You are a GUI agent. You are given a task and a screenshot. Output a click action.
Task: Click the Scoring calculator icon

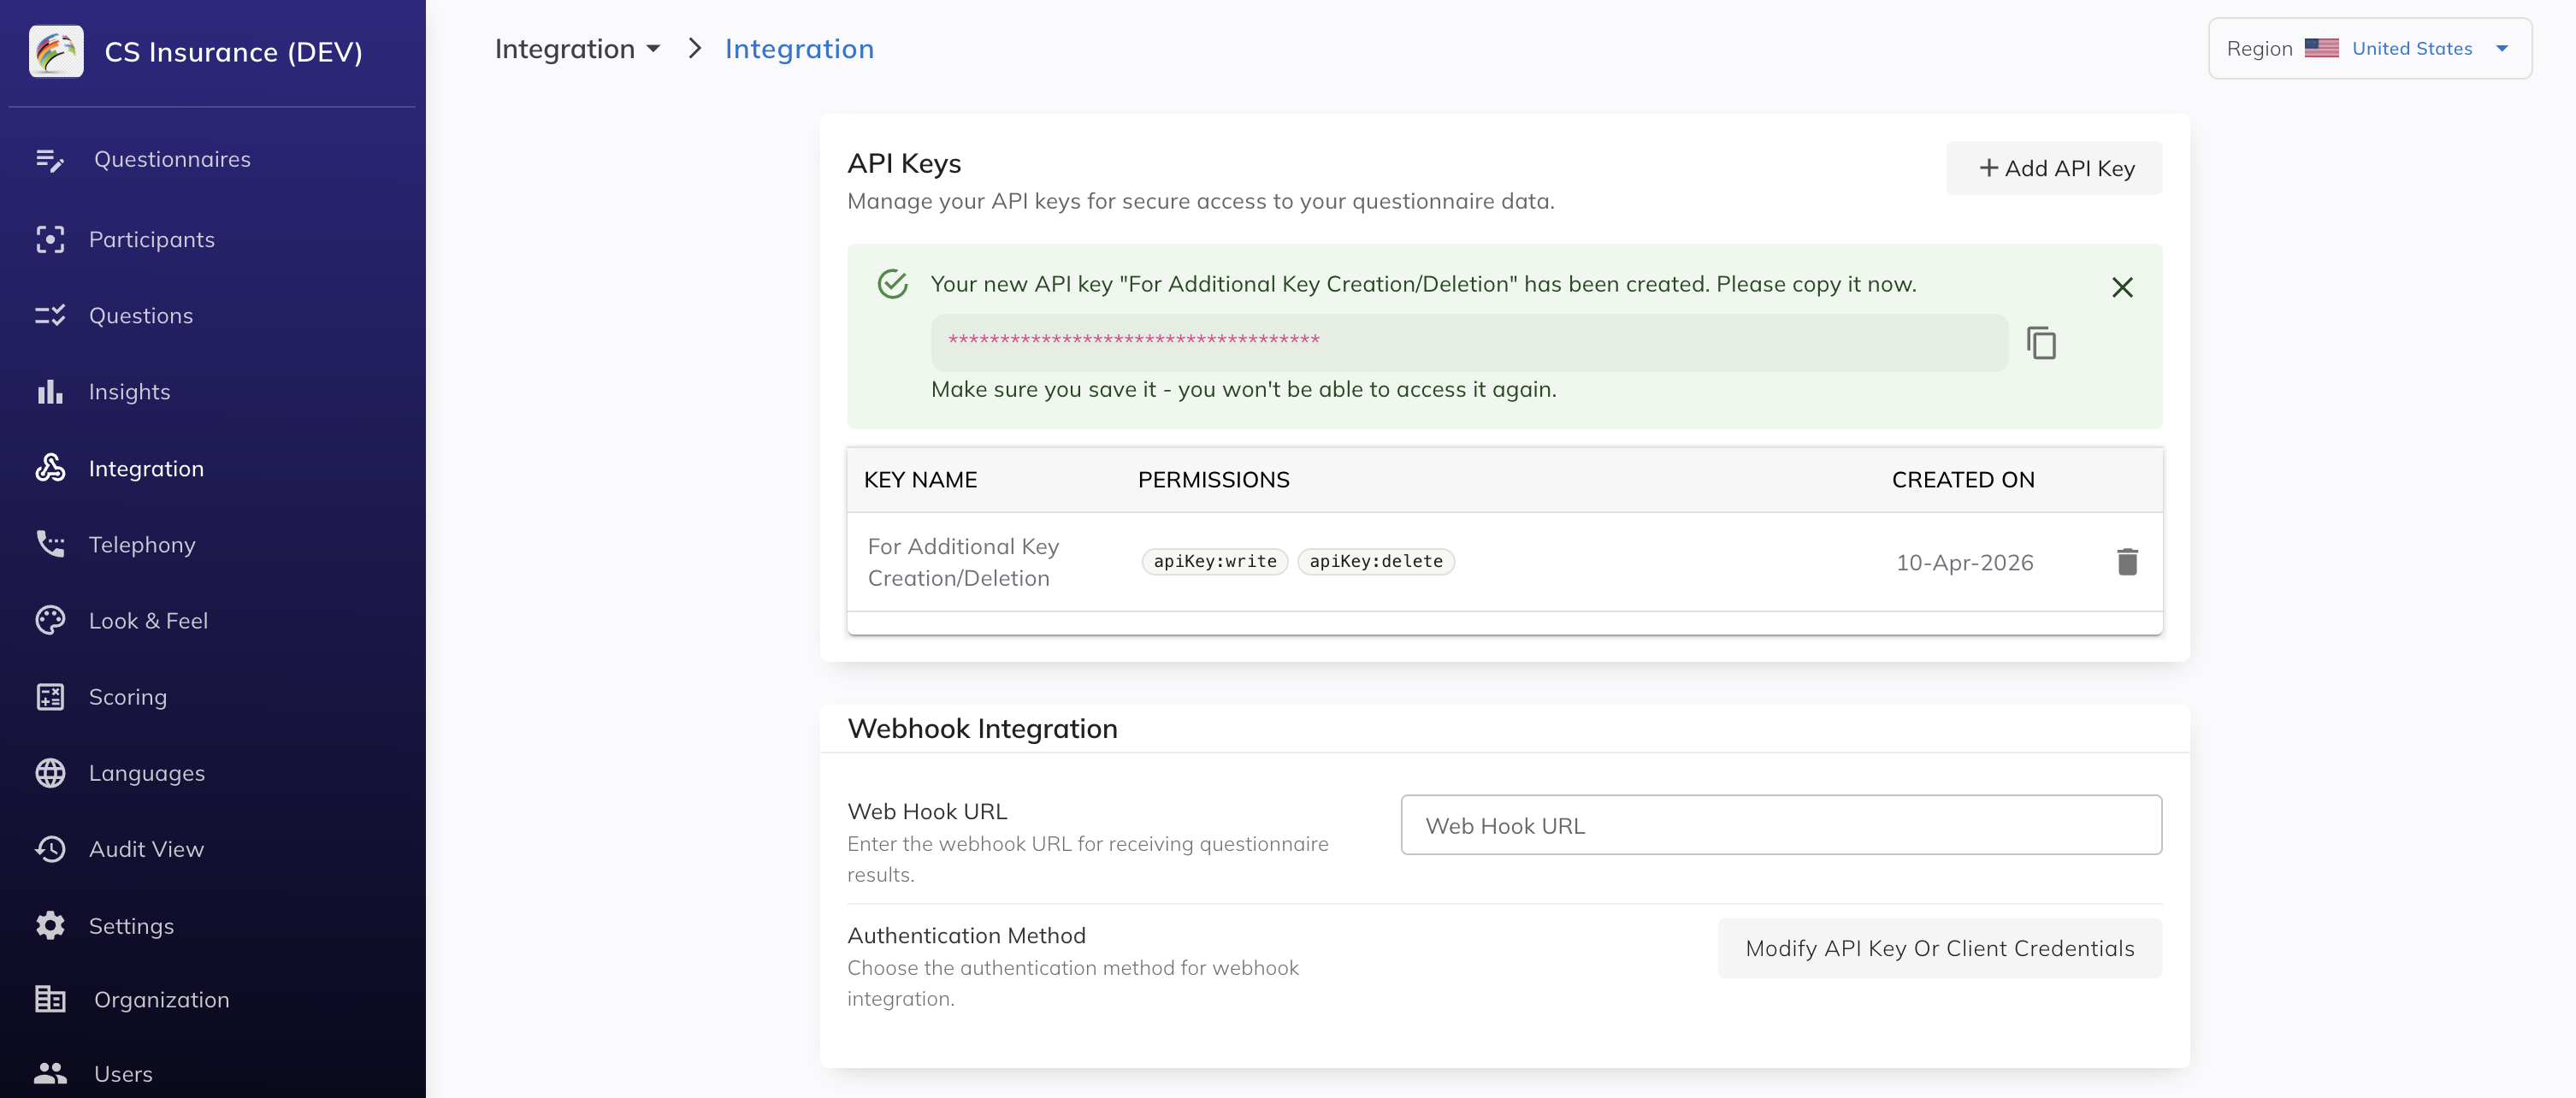pos(50,697)
